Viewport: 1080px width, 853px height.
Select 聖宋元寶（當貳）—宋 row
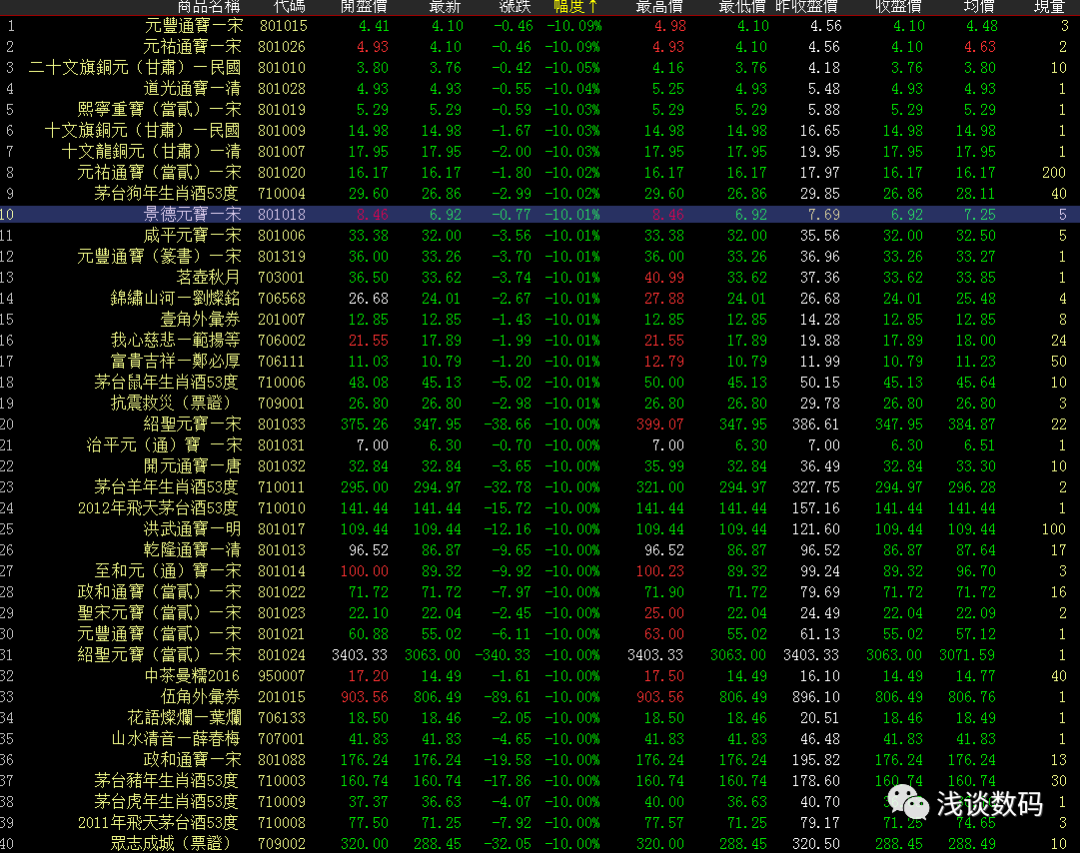[540, 613]
